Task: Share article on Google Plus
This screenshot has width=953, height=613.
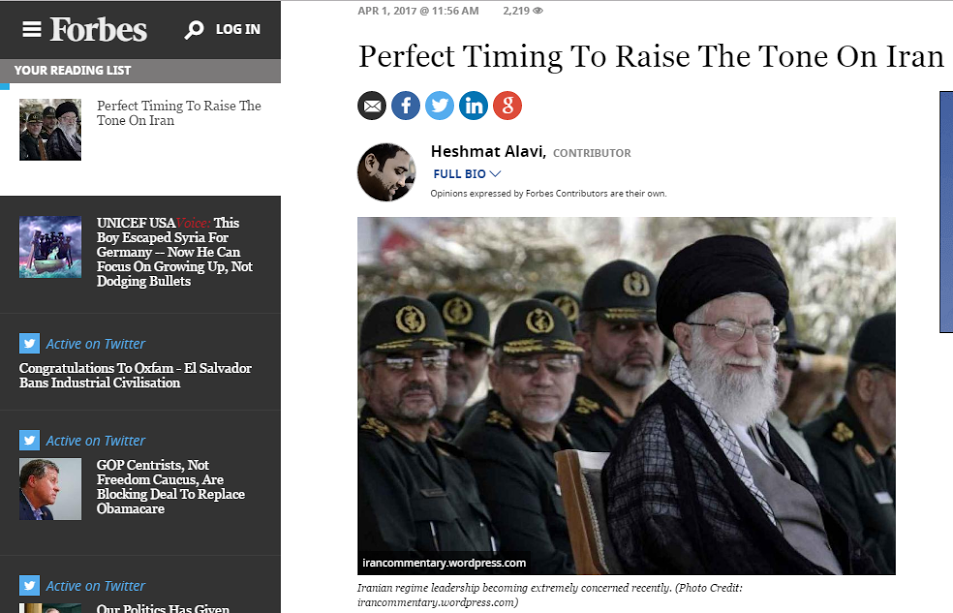Action: [507, 106]
